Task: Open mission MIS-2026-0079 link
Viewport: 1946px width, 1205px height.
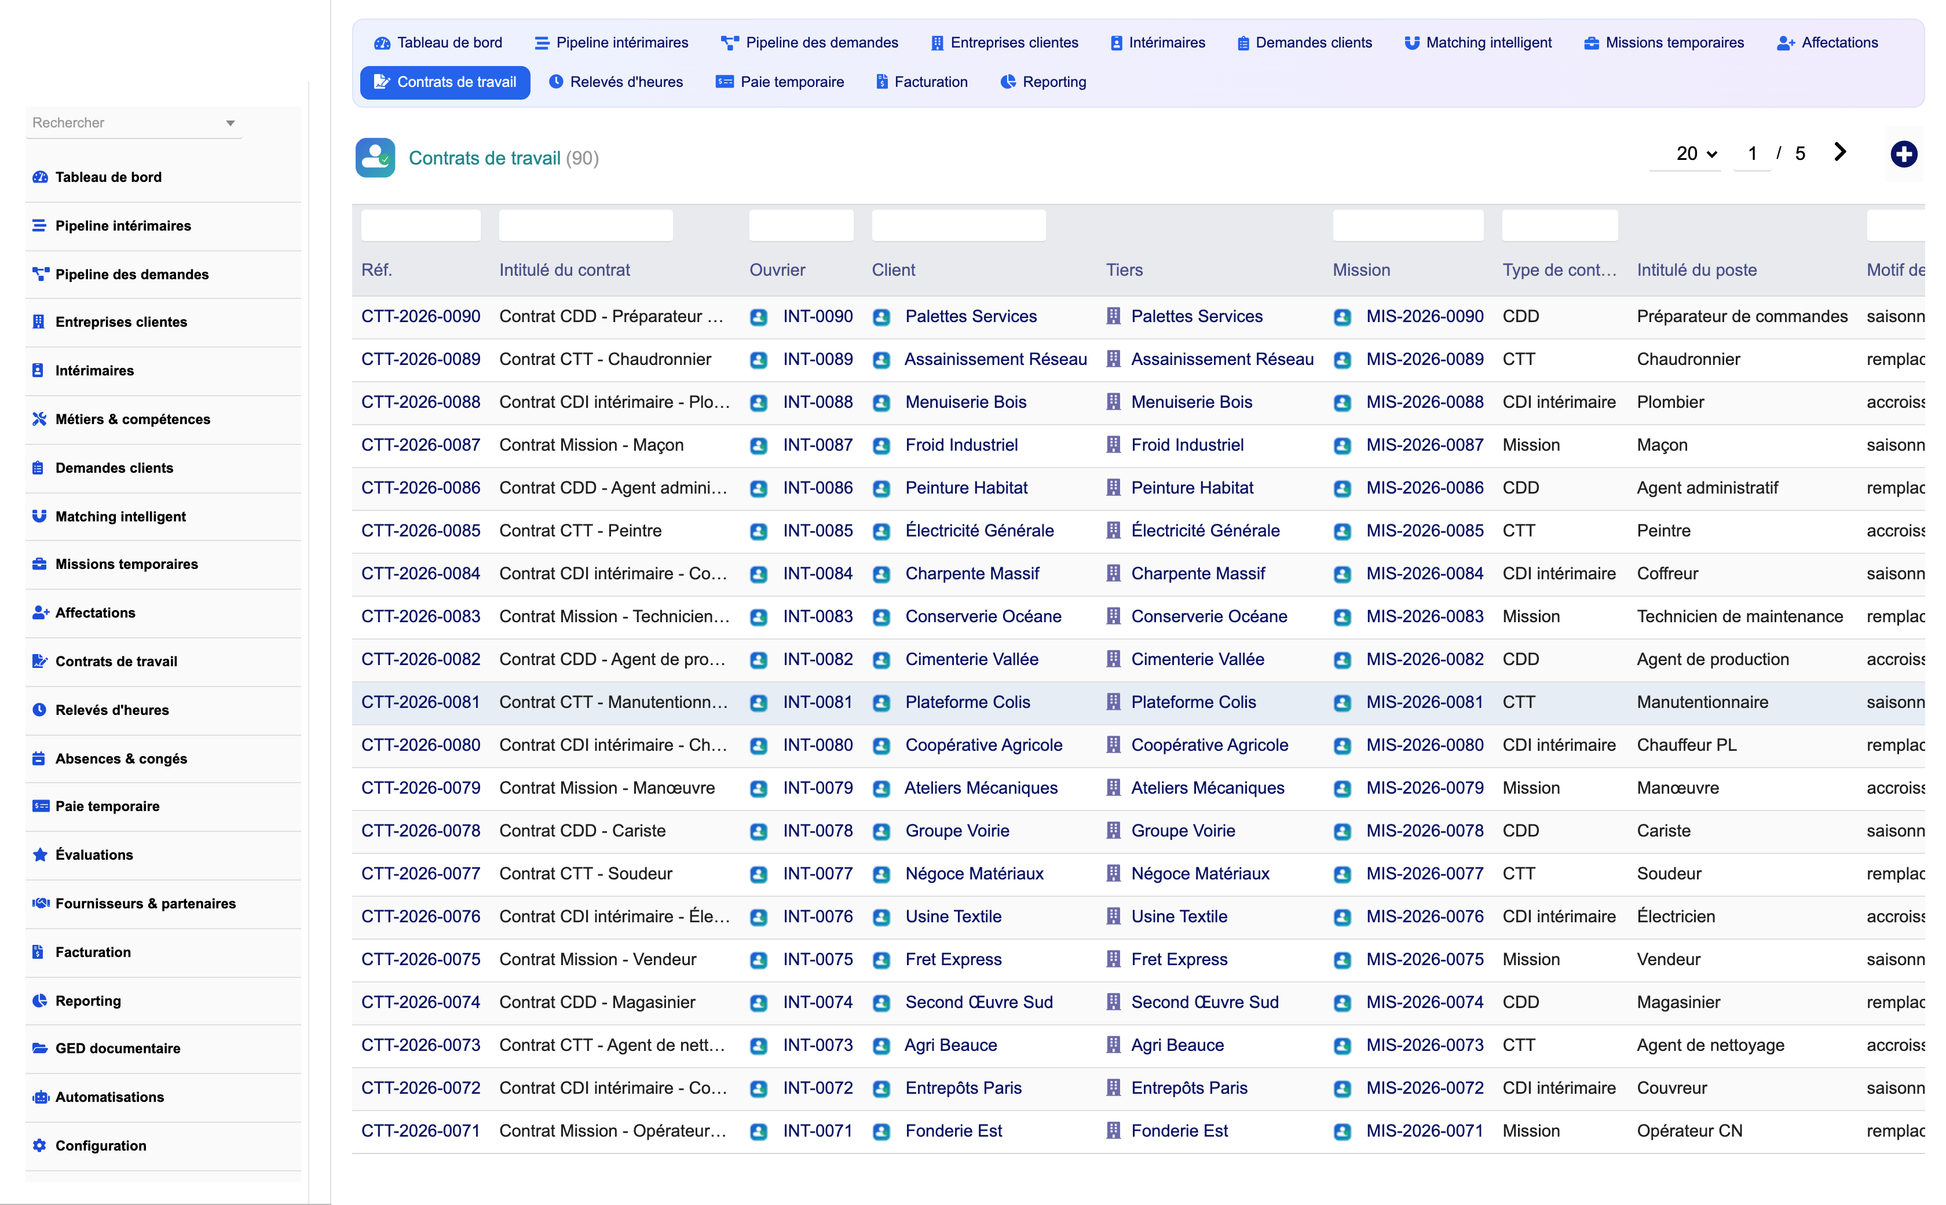Action: coord(1425,788)
